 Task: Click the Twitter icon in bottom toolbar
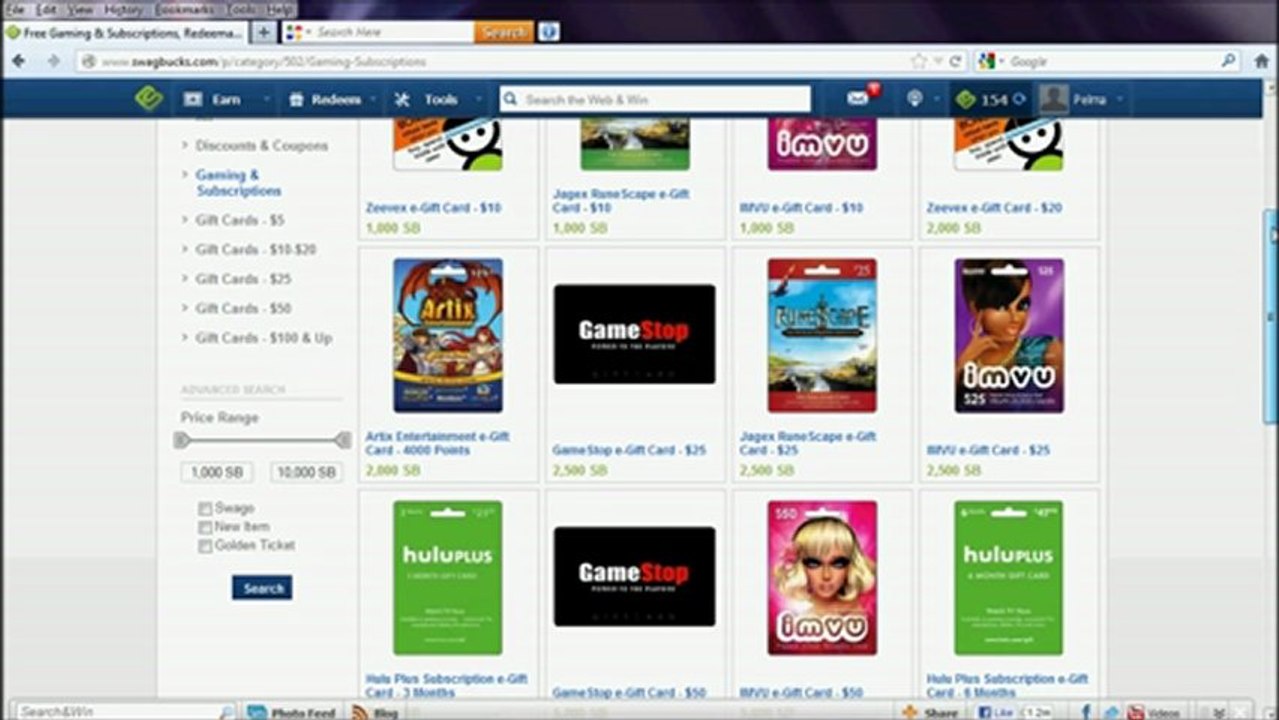pyautogui.click(x=1110, y=712)
